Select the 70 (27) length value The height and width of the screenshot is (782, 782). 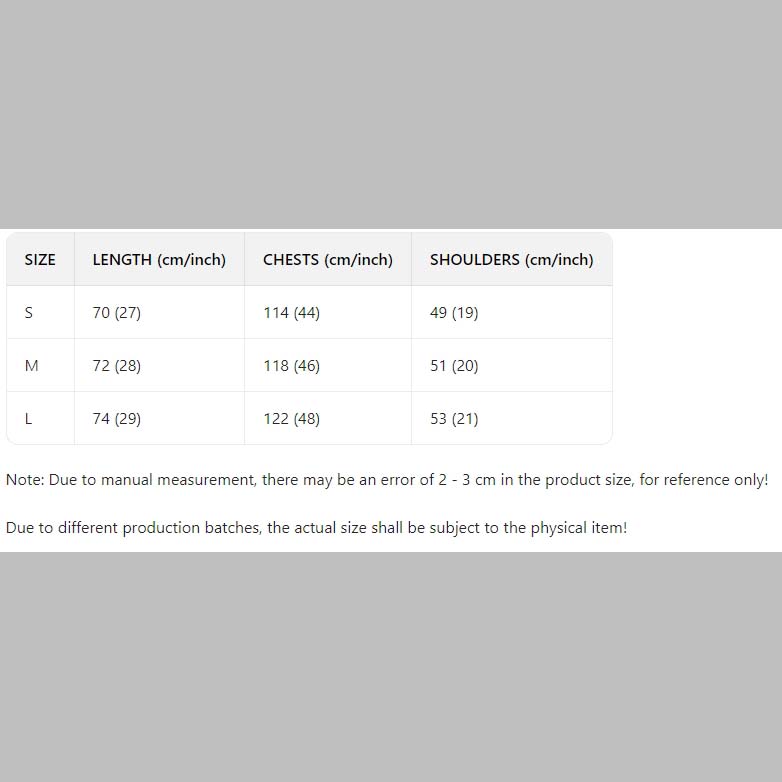(x=117, y=313)
